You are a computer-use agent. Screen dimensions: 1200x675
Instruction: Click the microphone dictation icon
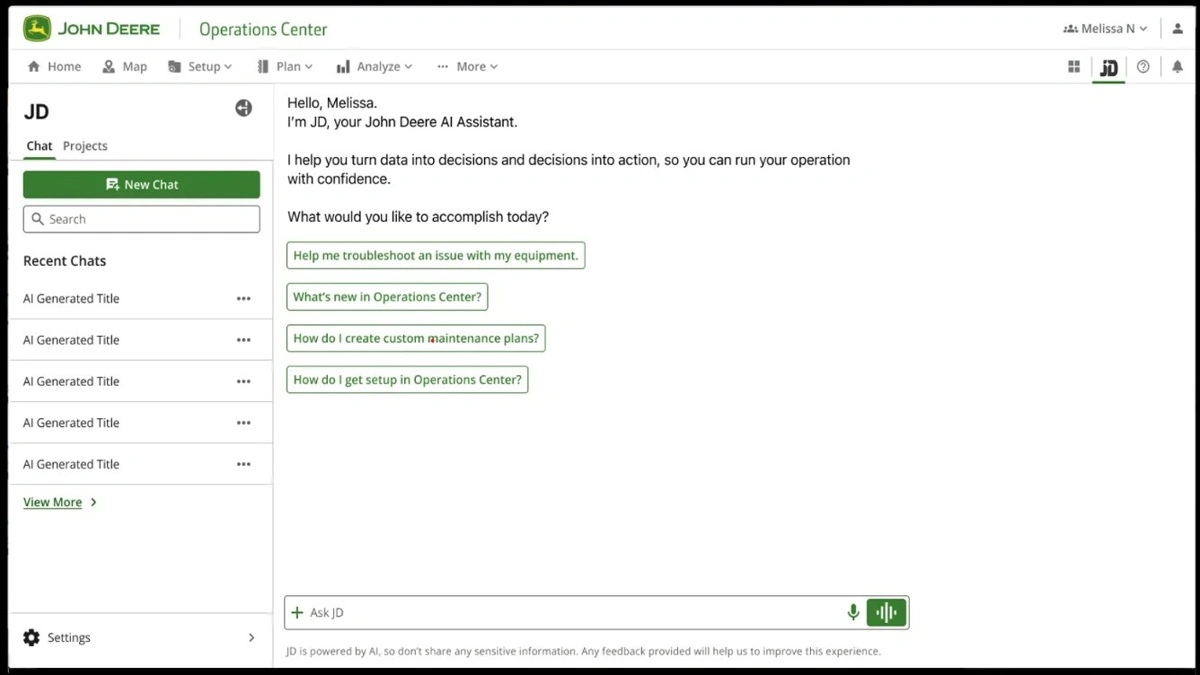point(853,613)
